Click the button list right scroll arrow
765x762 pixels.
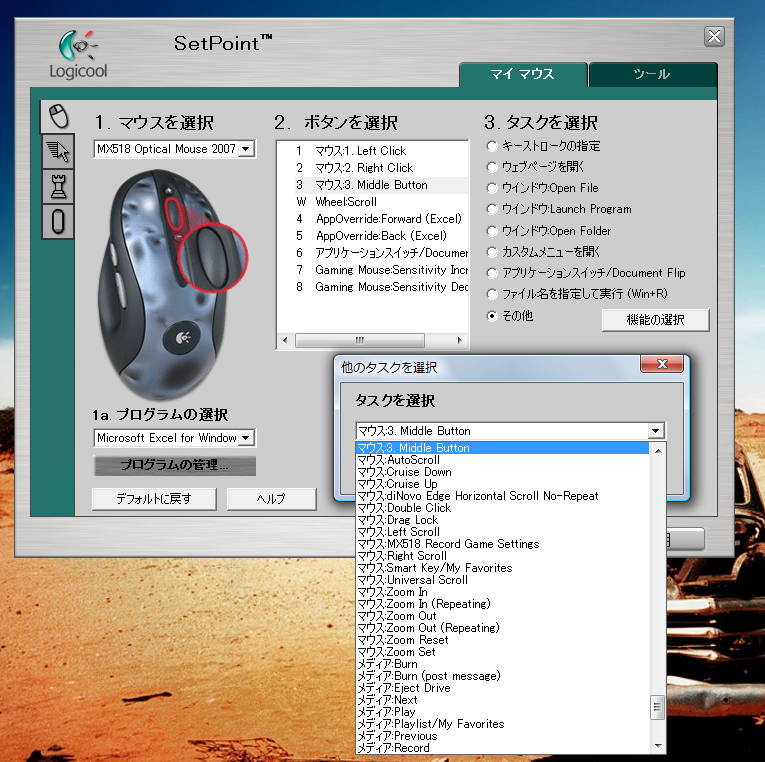point(459,340)
